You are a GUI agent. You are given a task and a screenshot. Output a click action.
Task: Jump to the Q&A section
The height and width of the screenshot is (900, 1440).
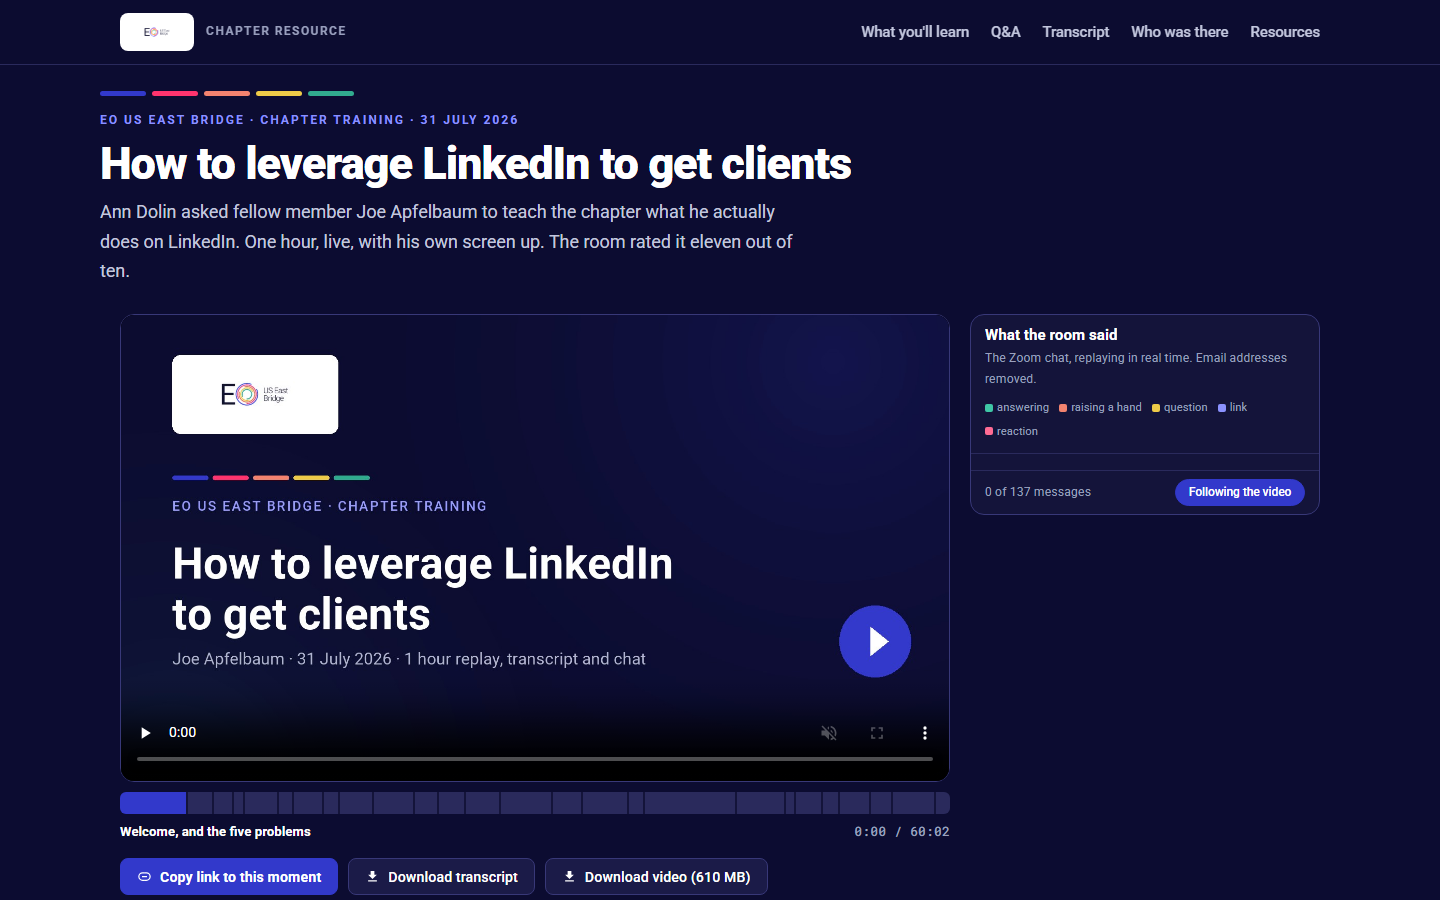pyautogui.click(x=1005, y=32)
